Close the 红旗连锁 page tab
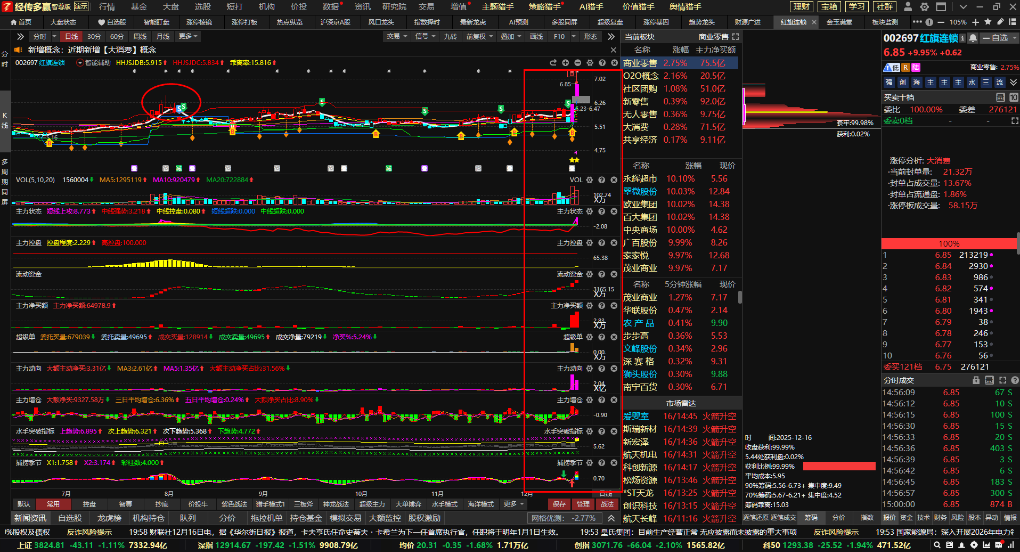1020x552 pixels. [x=814, y=21]
